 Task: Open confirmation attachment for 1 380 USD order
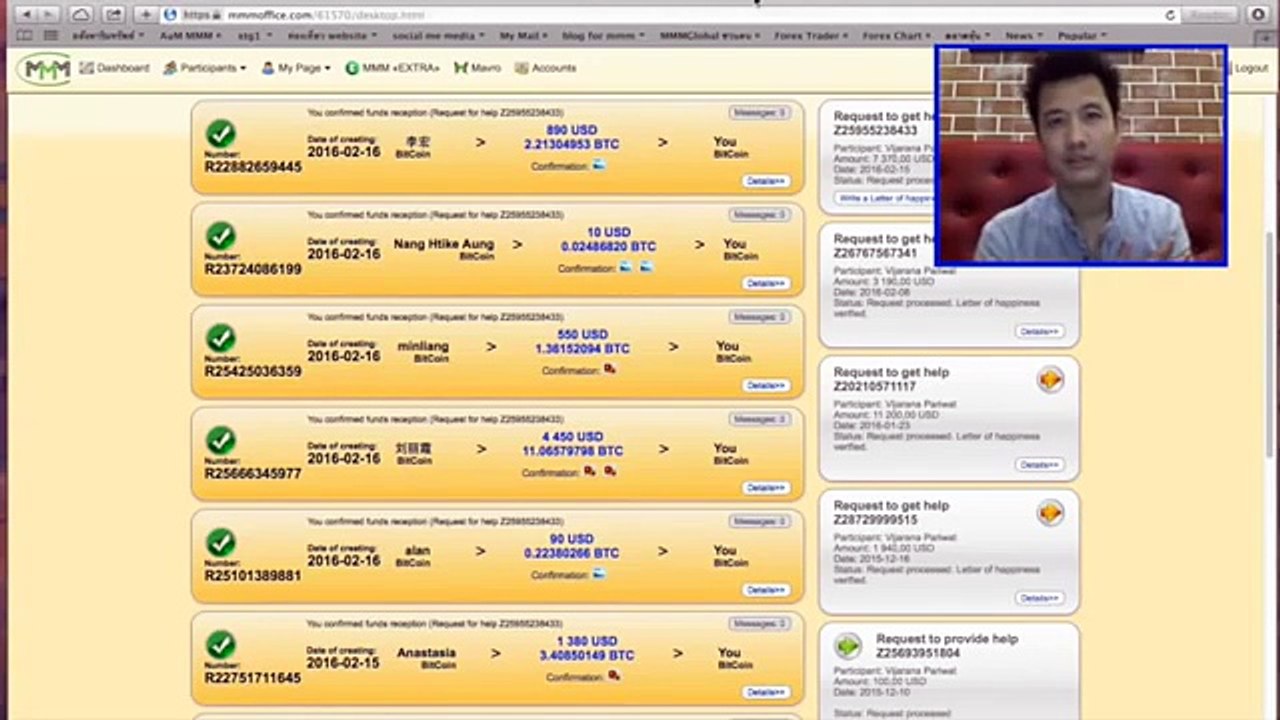coord(613,677)
